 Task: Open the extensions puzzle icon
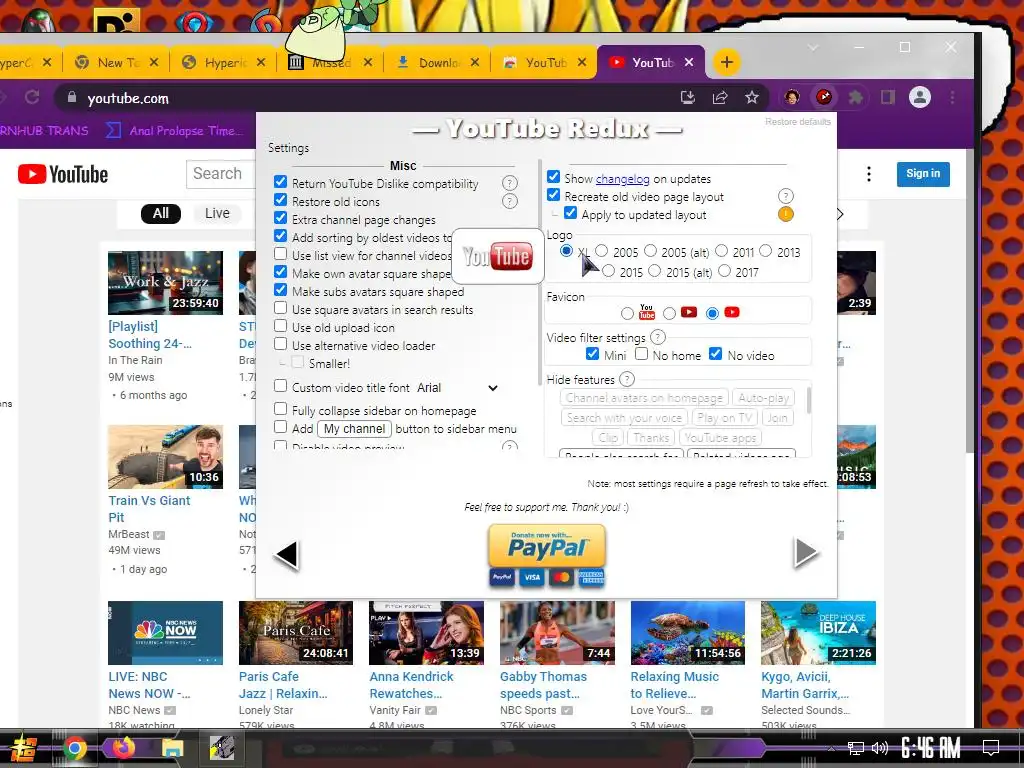coord(856,97)
